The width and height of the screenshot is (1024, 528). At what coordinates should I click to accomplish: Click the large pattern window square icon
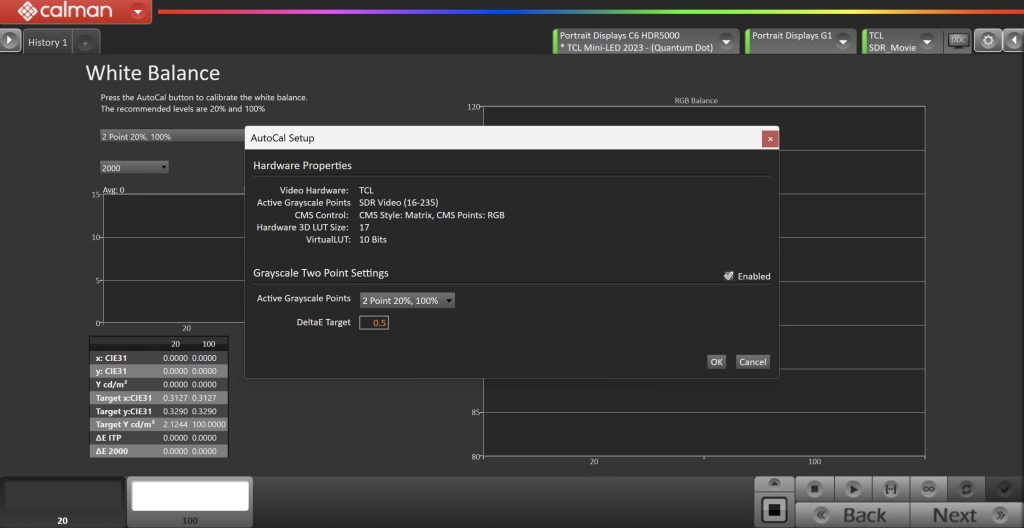click(x=775, y=509)
